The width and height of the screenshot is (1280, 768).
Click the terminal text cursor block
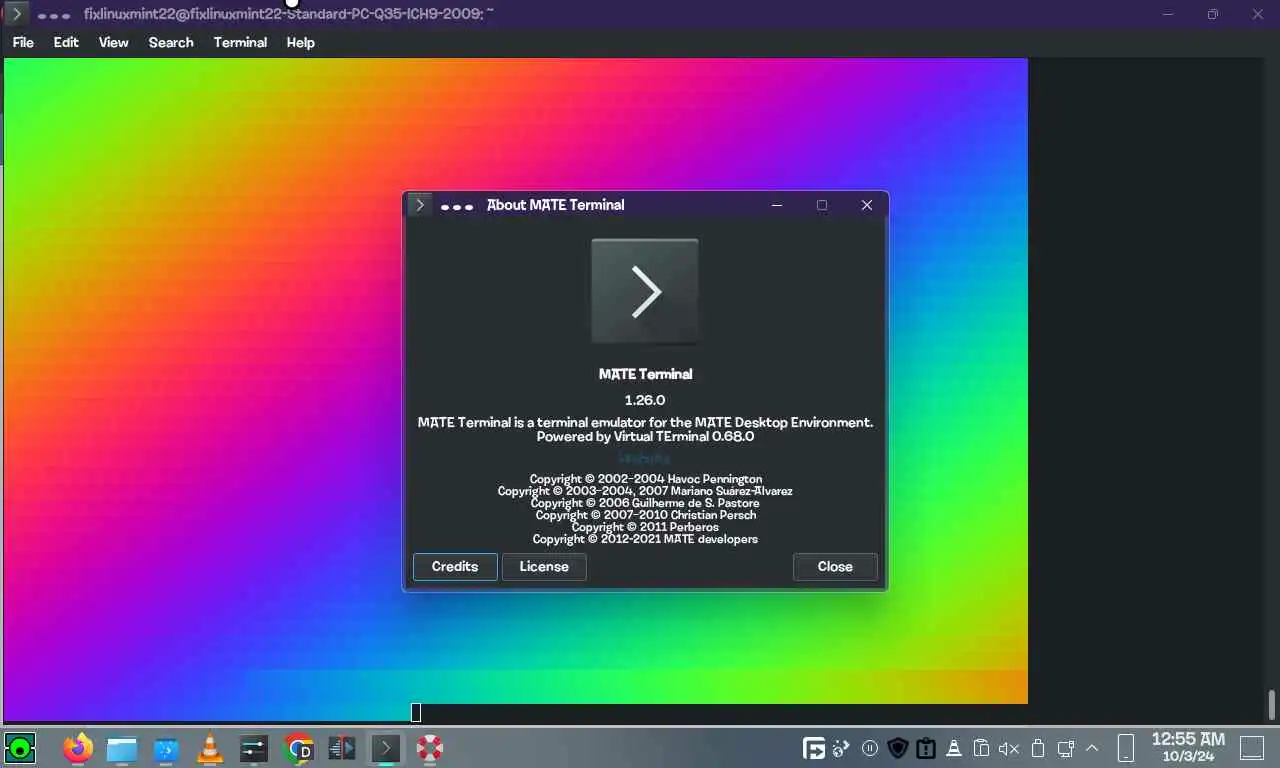tap(416, 712)
